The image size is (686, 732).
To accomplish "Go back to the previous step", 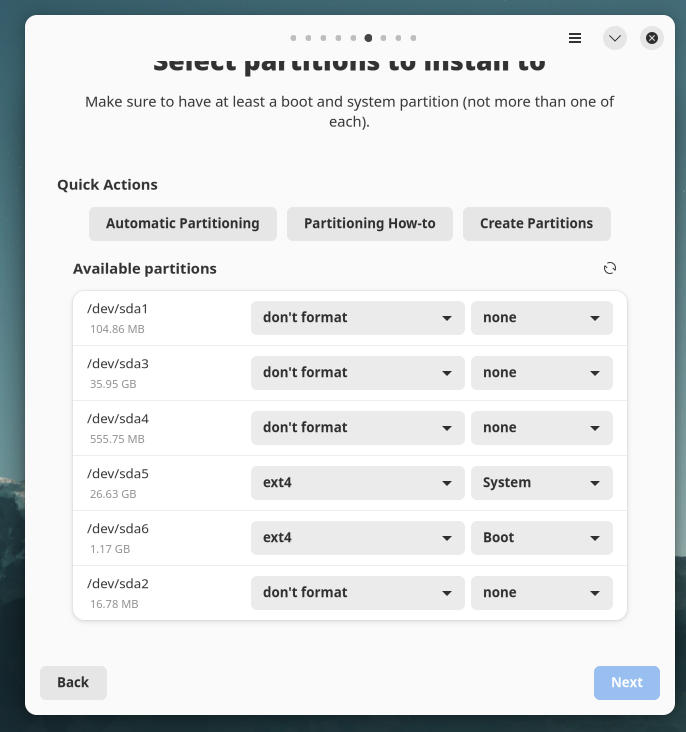I will 73,682.
